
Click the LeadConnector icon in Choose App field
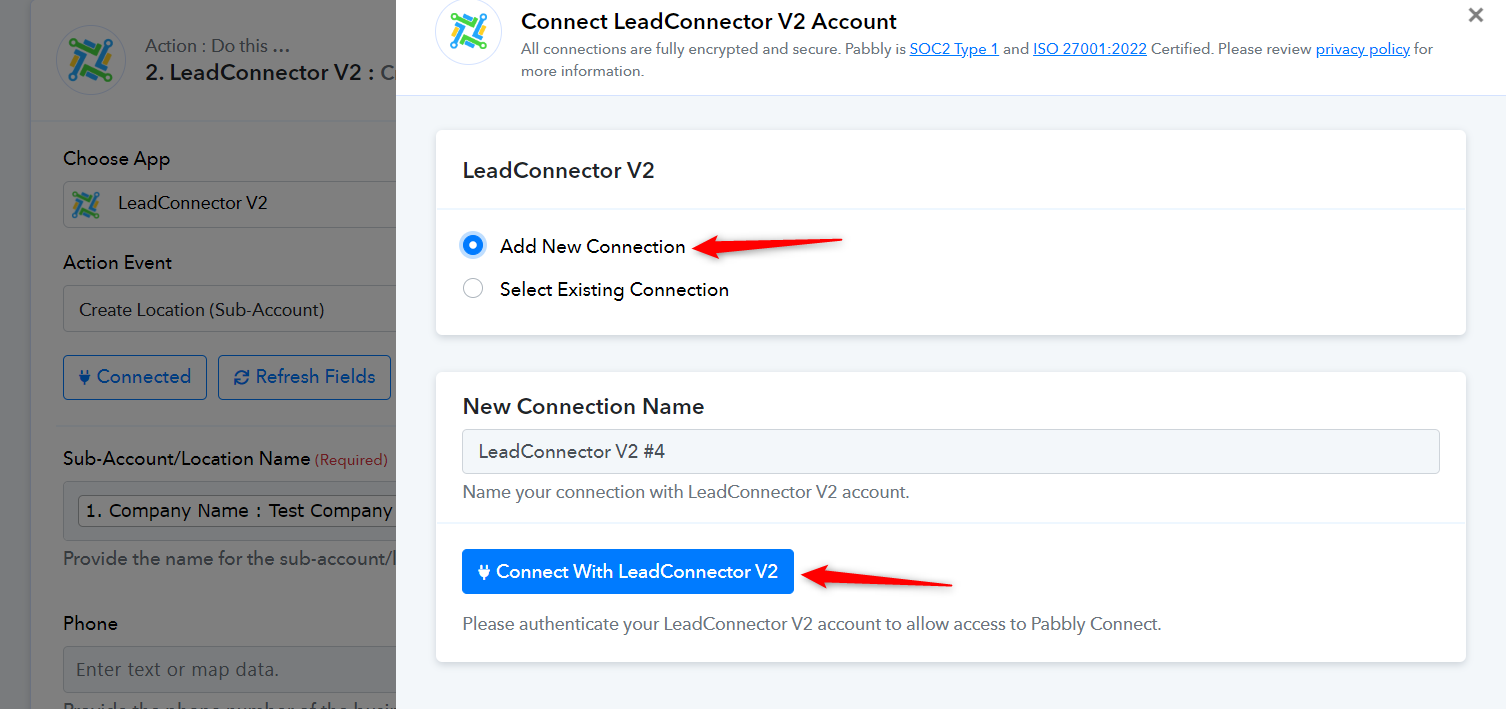click(85, 203)
